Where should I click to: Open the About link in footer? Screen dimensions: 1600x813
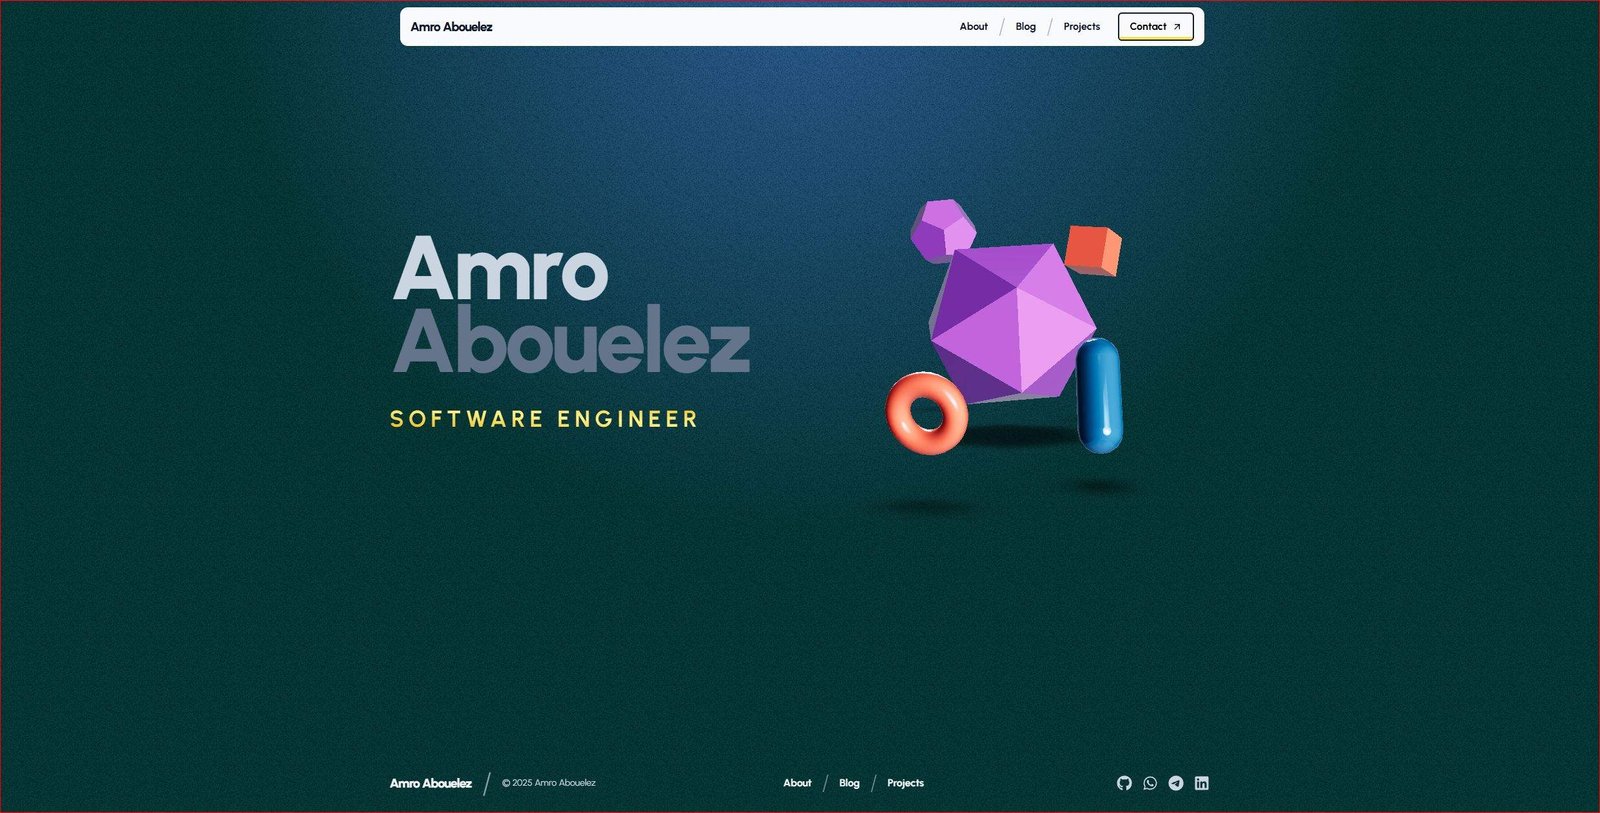(797, 783)
